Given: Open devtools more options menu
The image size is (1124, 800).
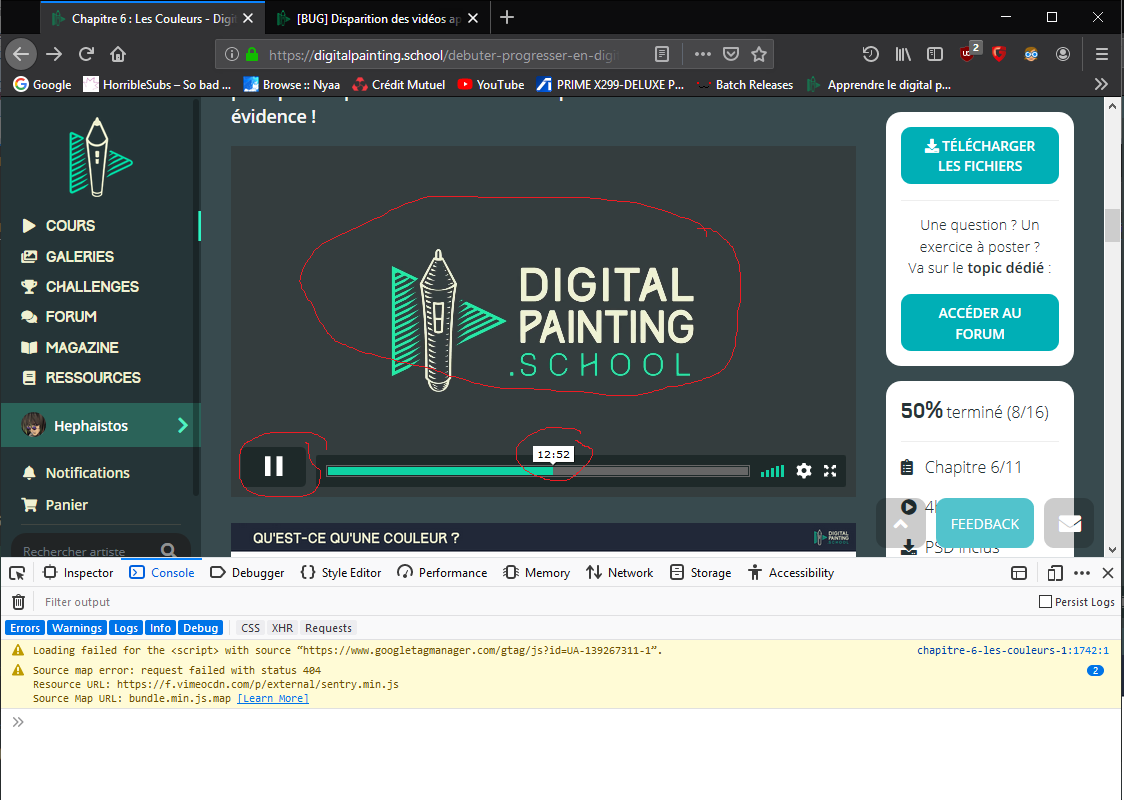Looking at the screenshot, I should (1082, 573).
